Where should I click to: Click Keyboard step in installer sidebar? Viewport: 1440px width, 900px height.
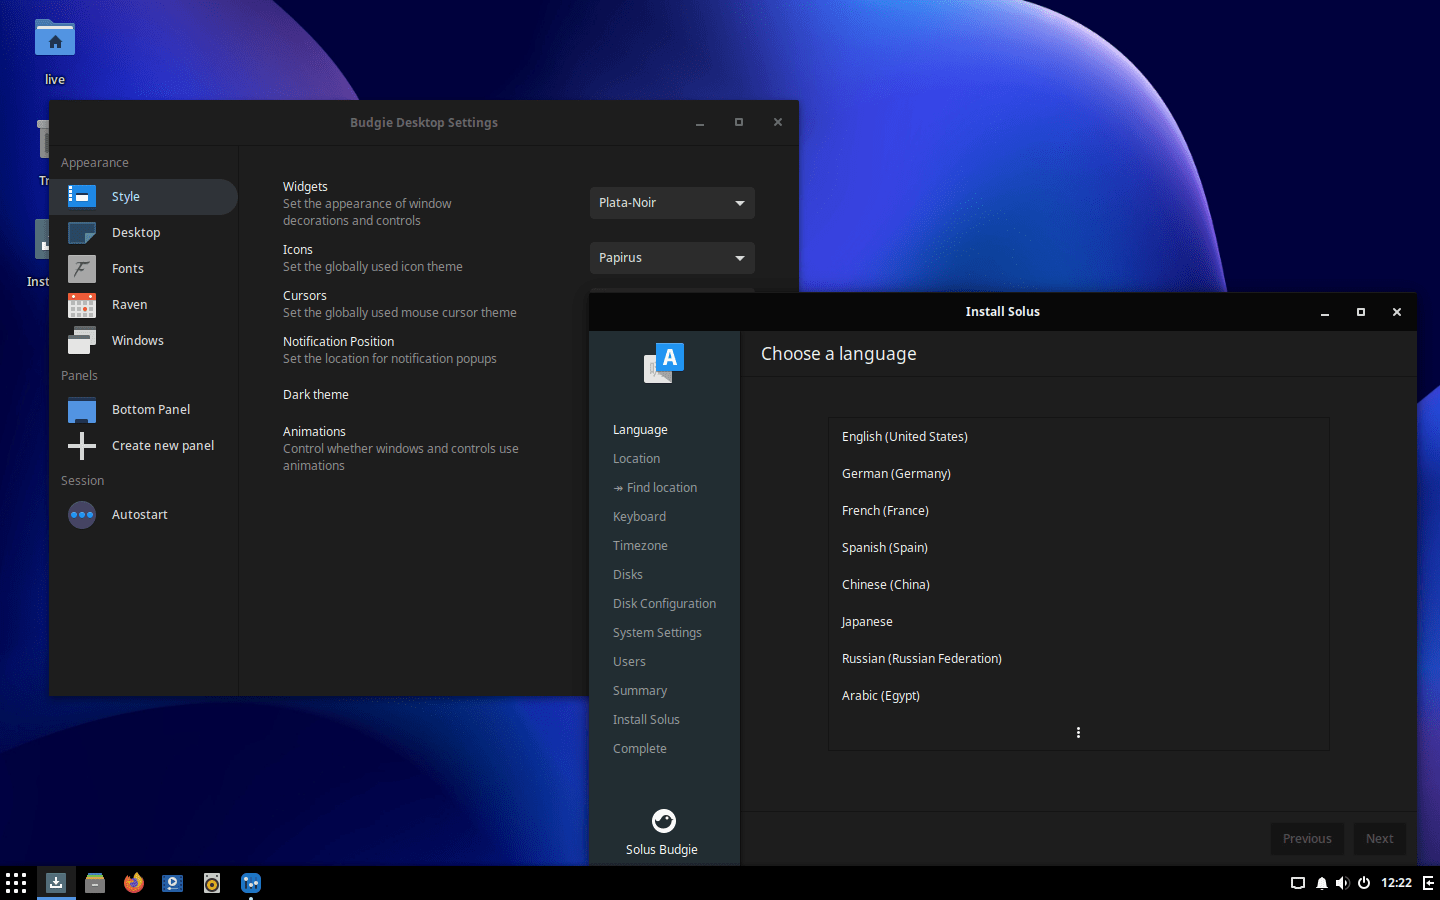[x=639, y=517]
